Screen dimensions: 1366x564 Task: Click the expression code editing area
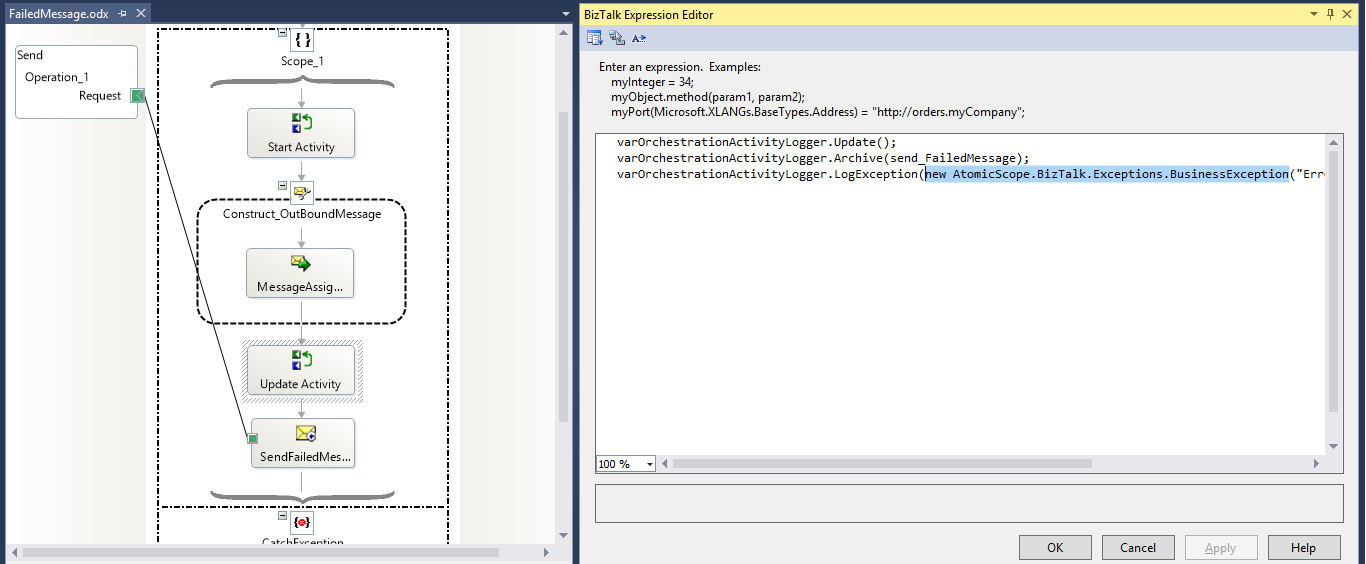(961, 295)
